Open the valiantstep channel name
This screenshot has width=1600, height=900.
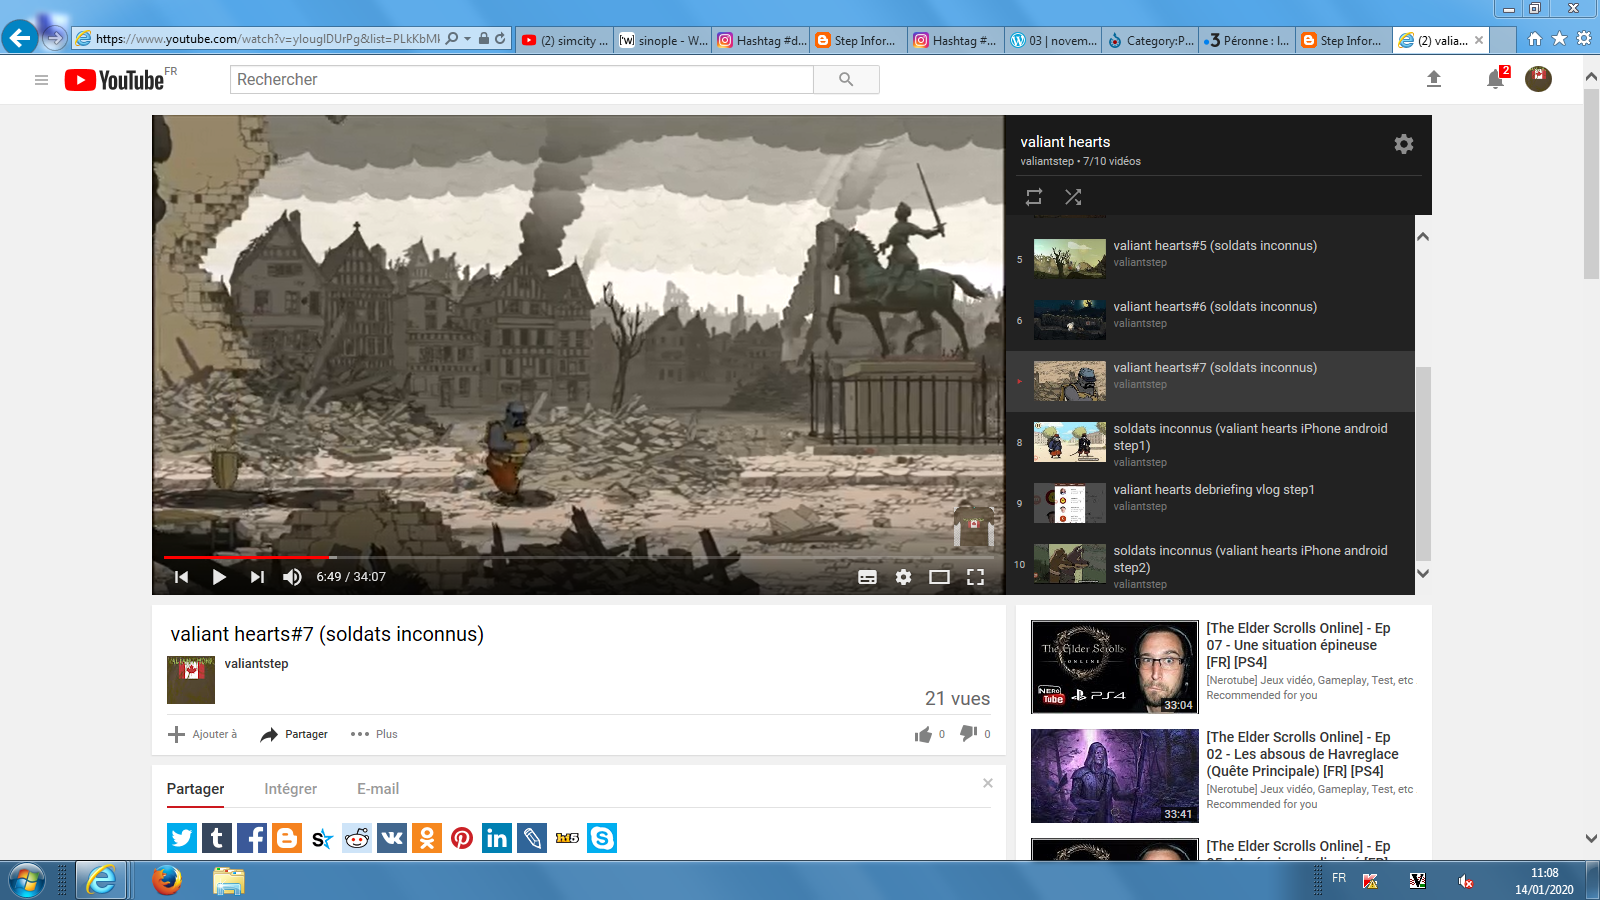click(x=256, y=664)
